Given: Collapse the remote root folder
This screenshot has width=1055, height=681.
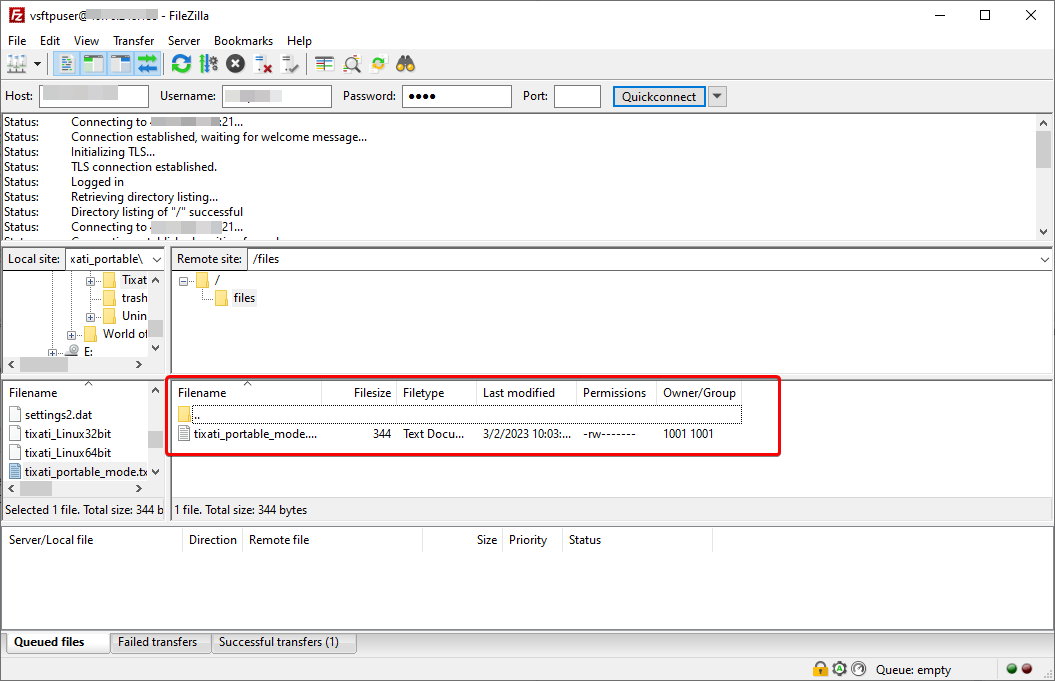Looking at the screenshot, I should pos(183,281).
